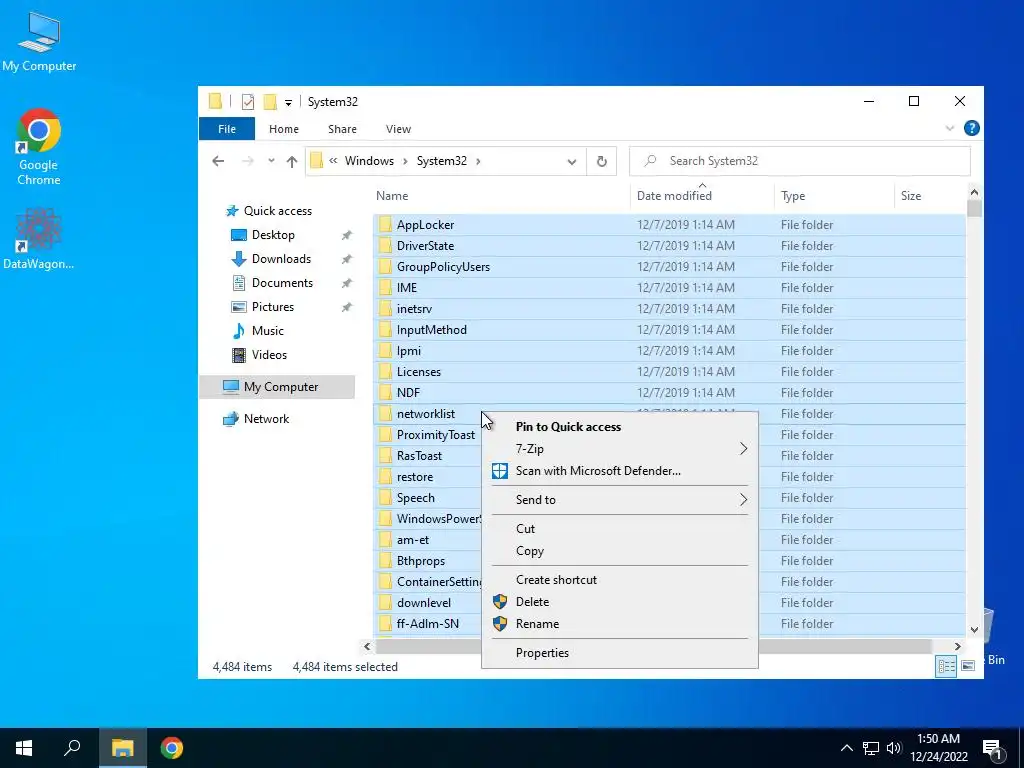Select the AppLocker folder
Screen dimensions: 1024x768
pyautogui.click(x=669, y=225)
